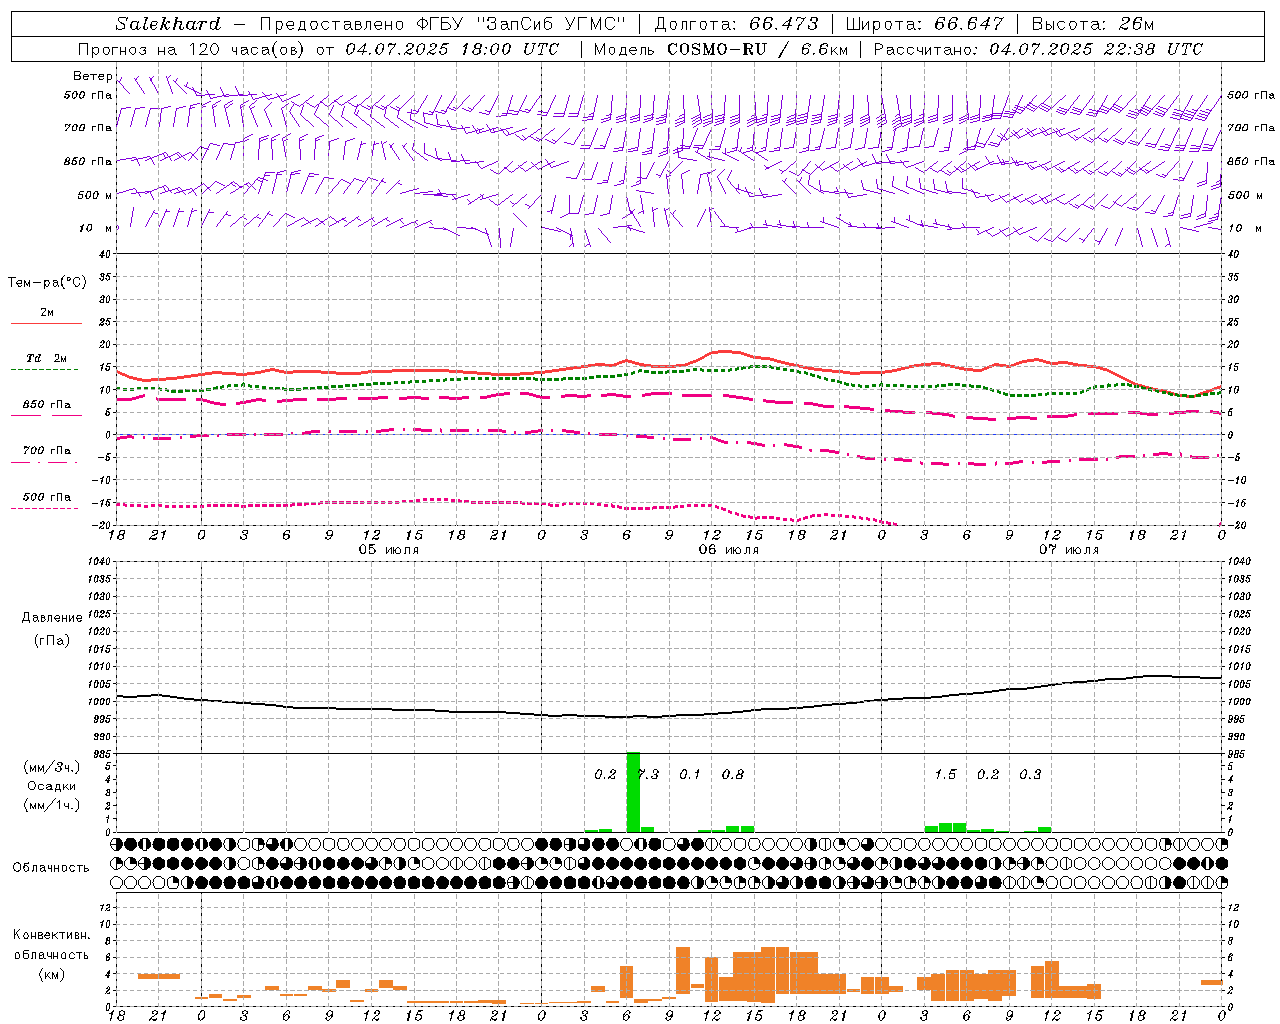Click the (км) unit label
This screenshot has height=1024, width=1280.
point(52,974)
